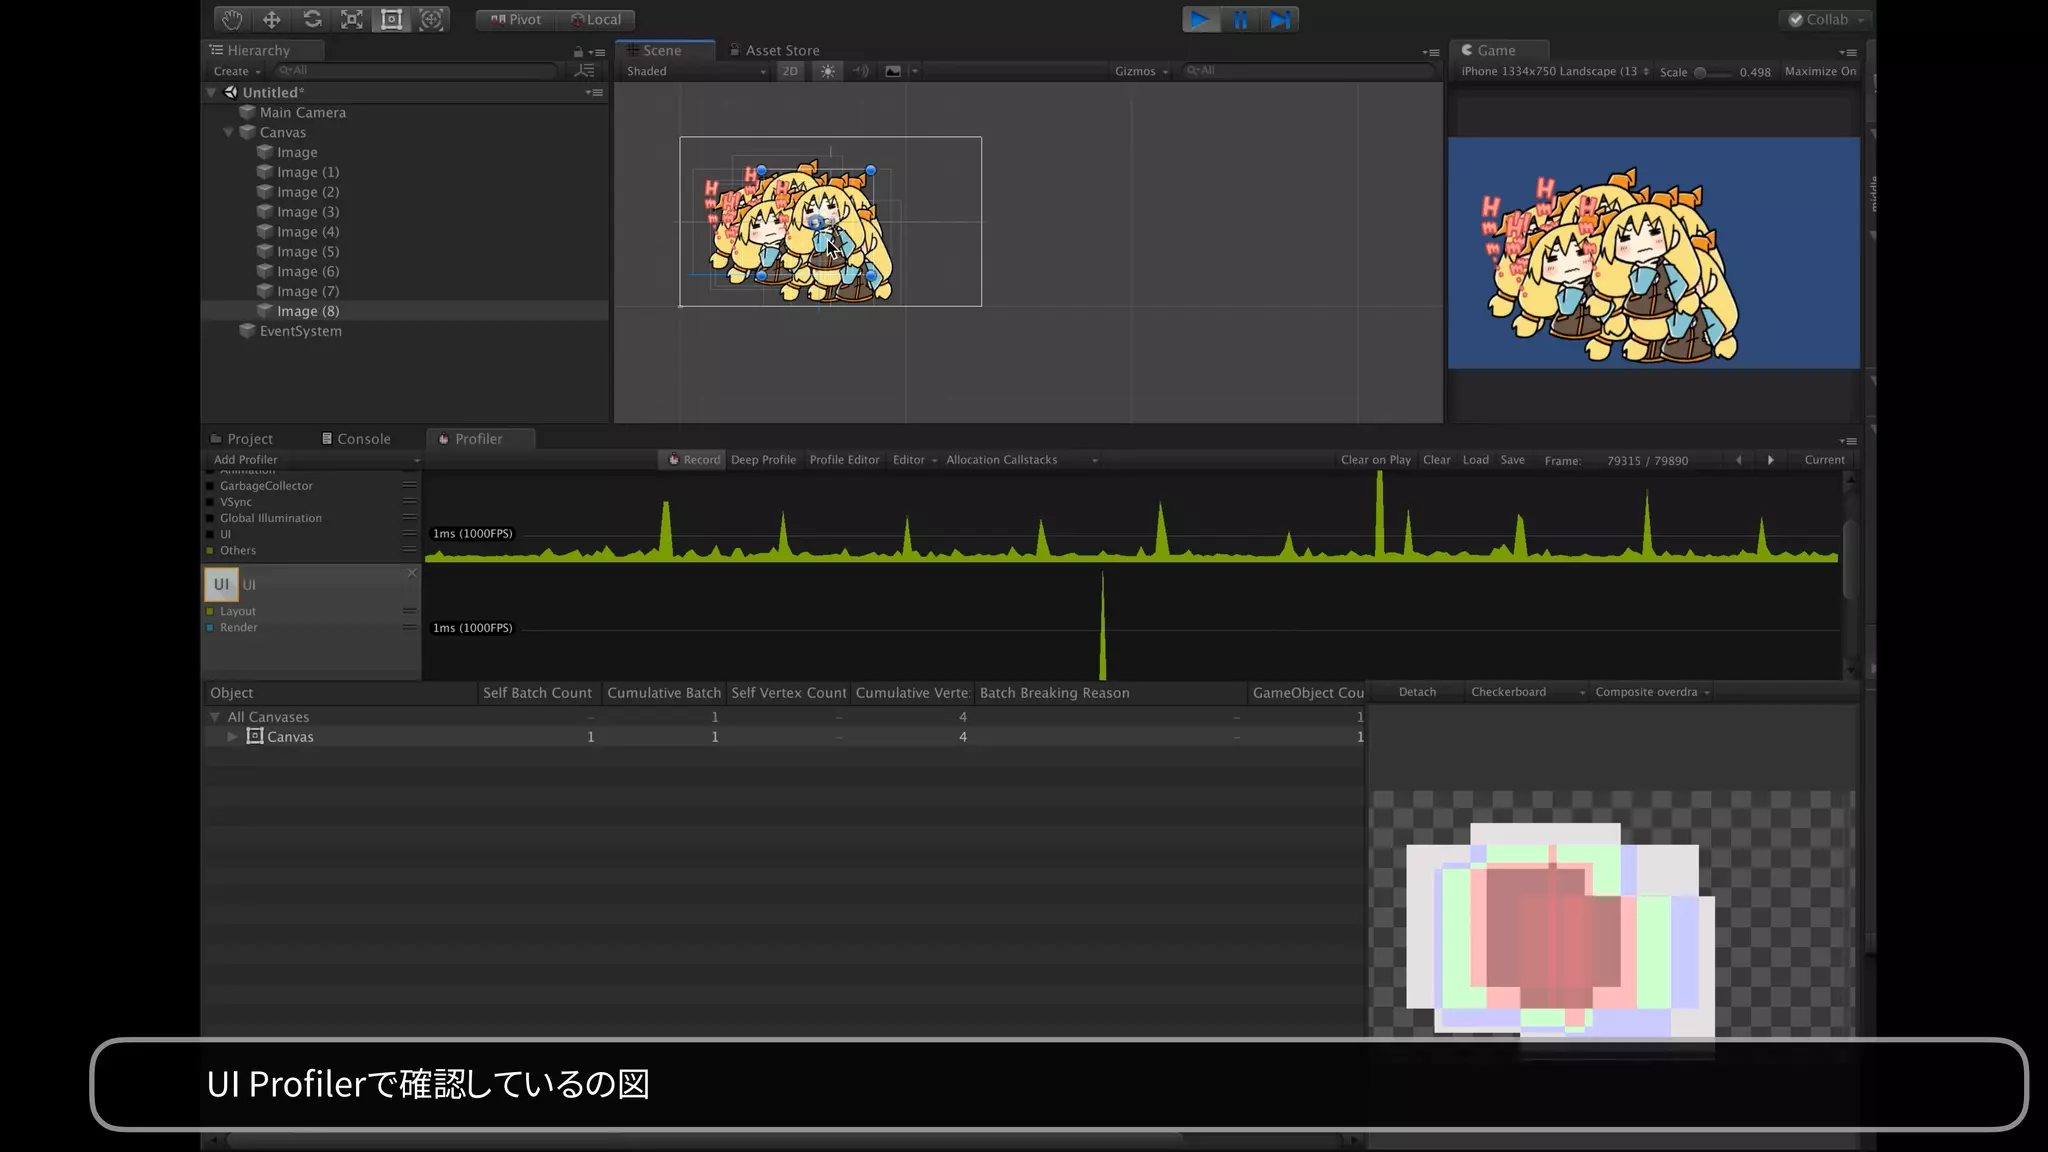
Task: Click the Clear profiler button
Action: coord(1436,460)
